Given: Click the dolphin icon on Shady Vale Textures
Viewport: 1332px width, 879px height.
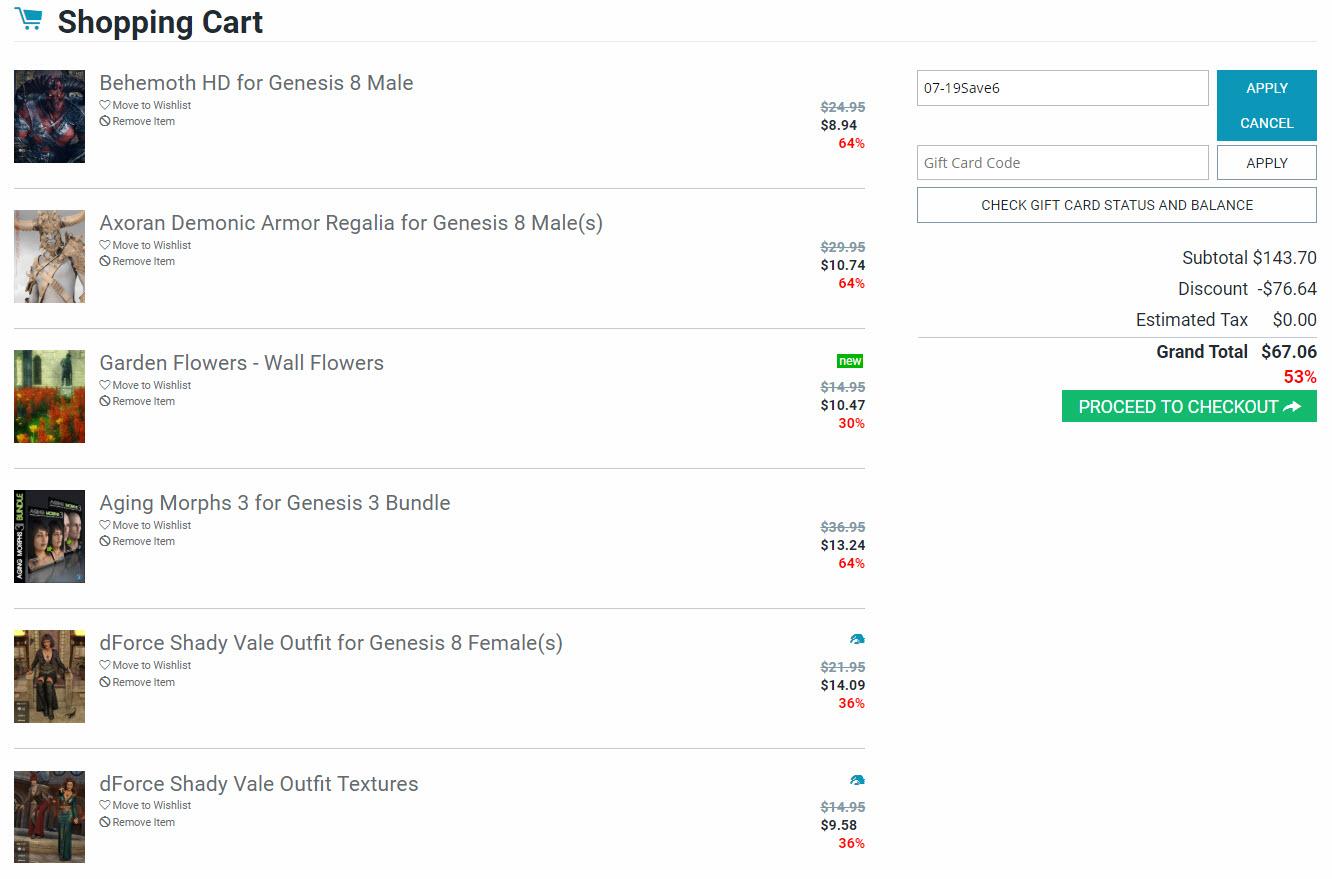Looking at the screenshot, I should coord(856,780).
